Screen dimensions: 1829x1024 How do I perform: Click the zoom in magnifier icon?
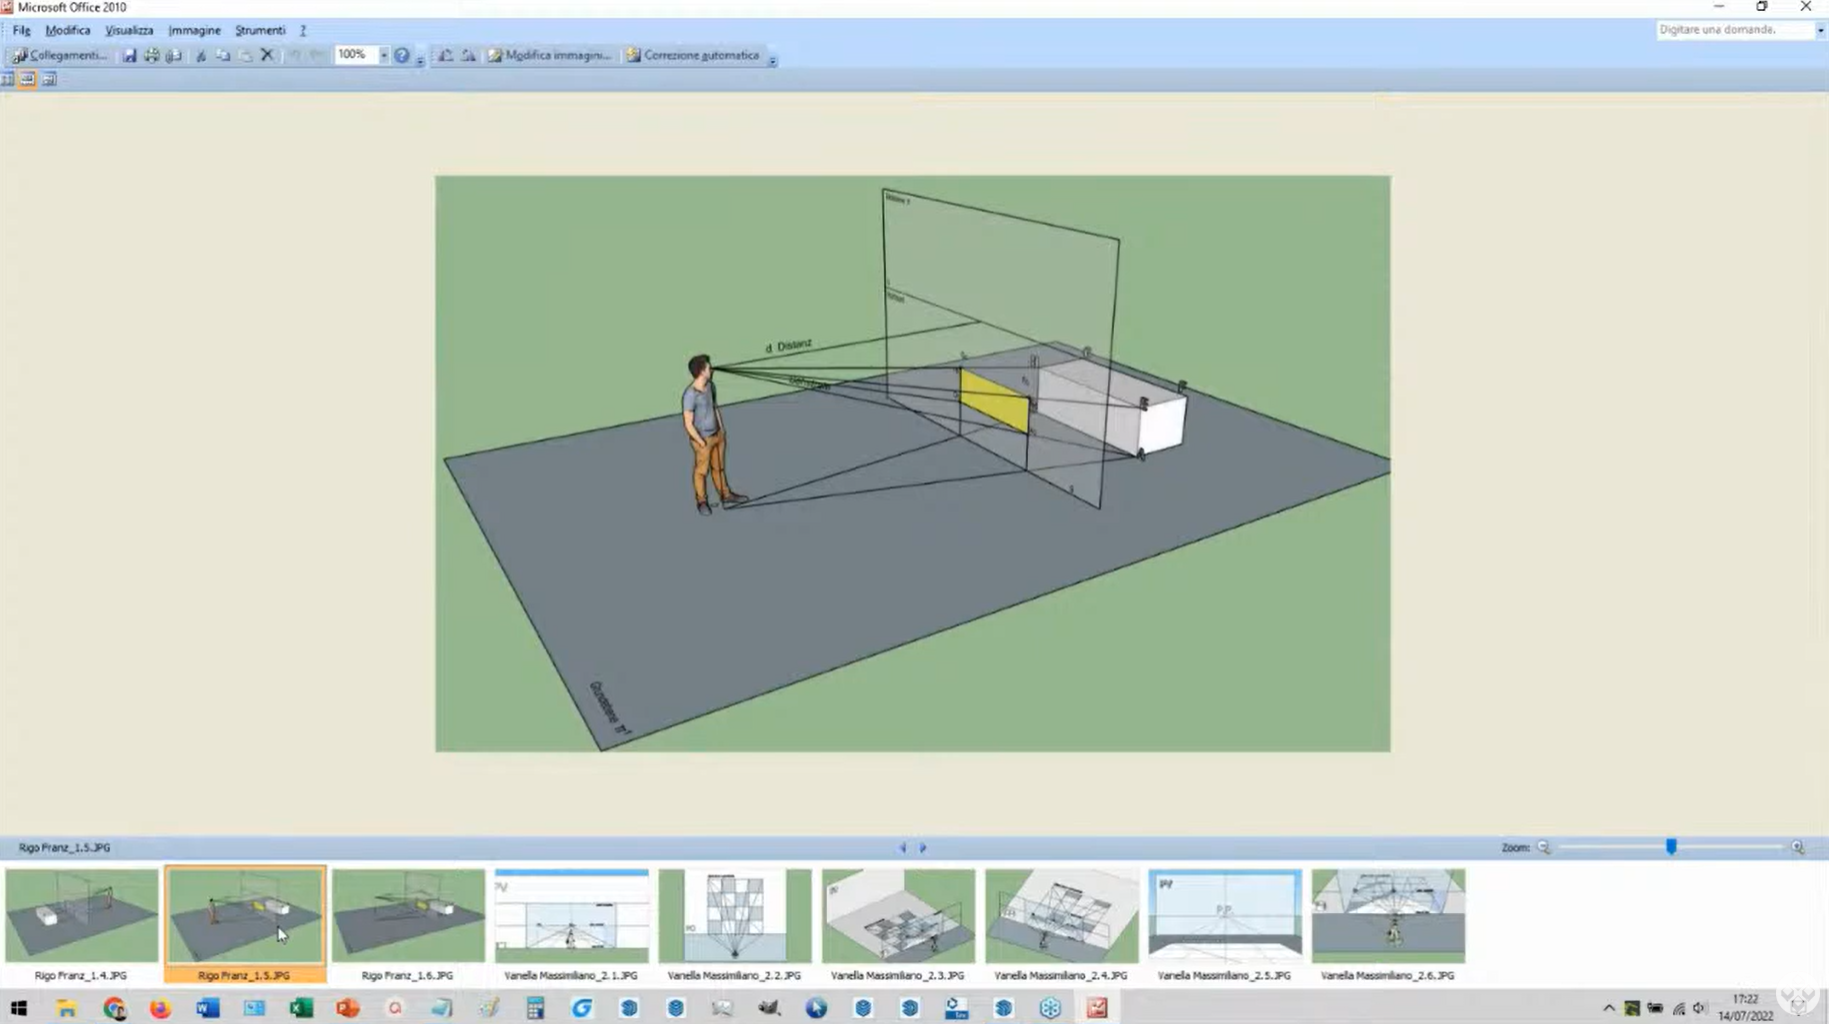[1797, 847]
